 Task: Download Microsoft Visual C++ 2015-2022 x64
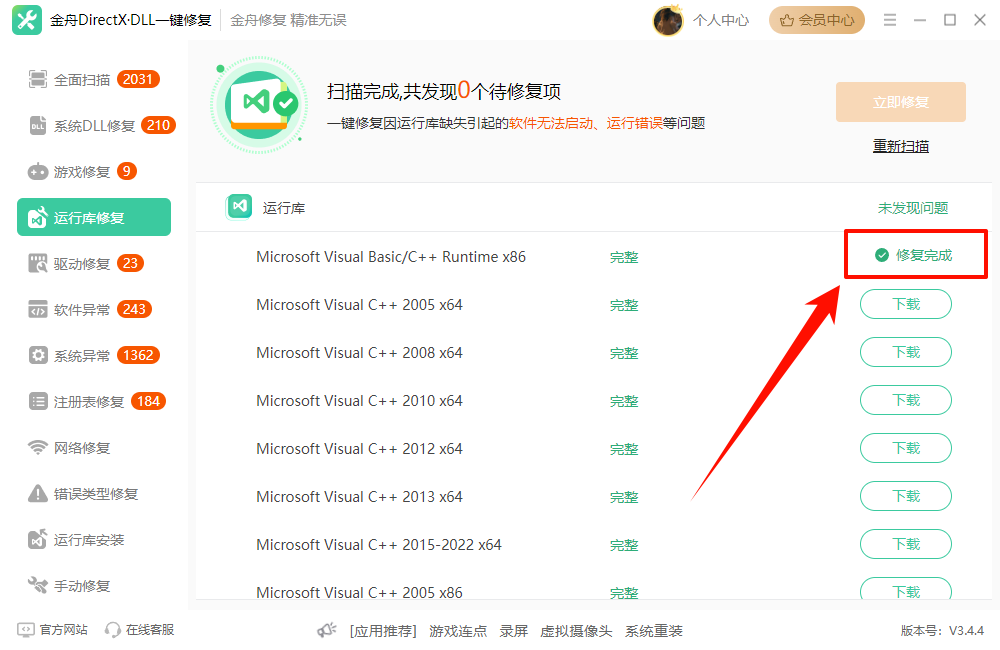pos(906,544)
